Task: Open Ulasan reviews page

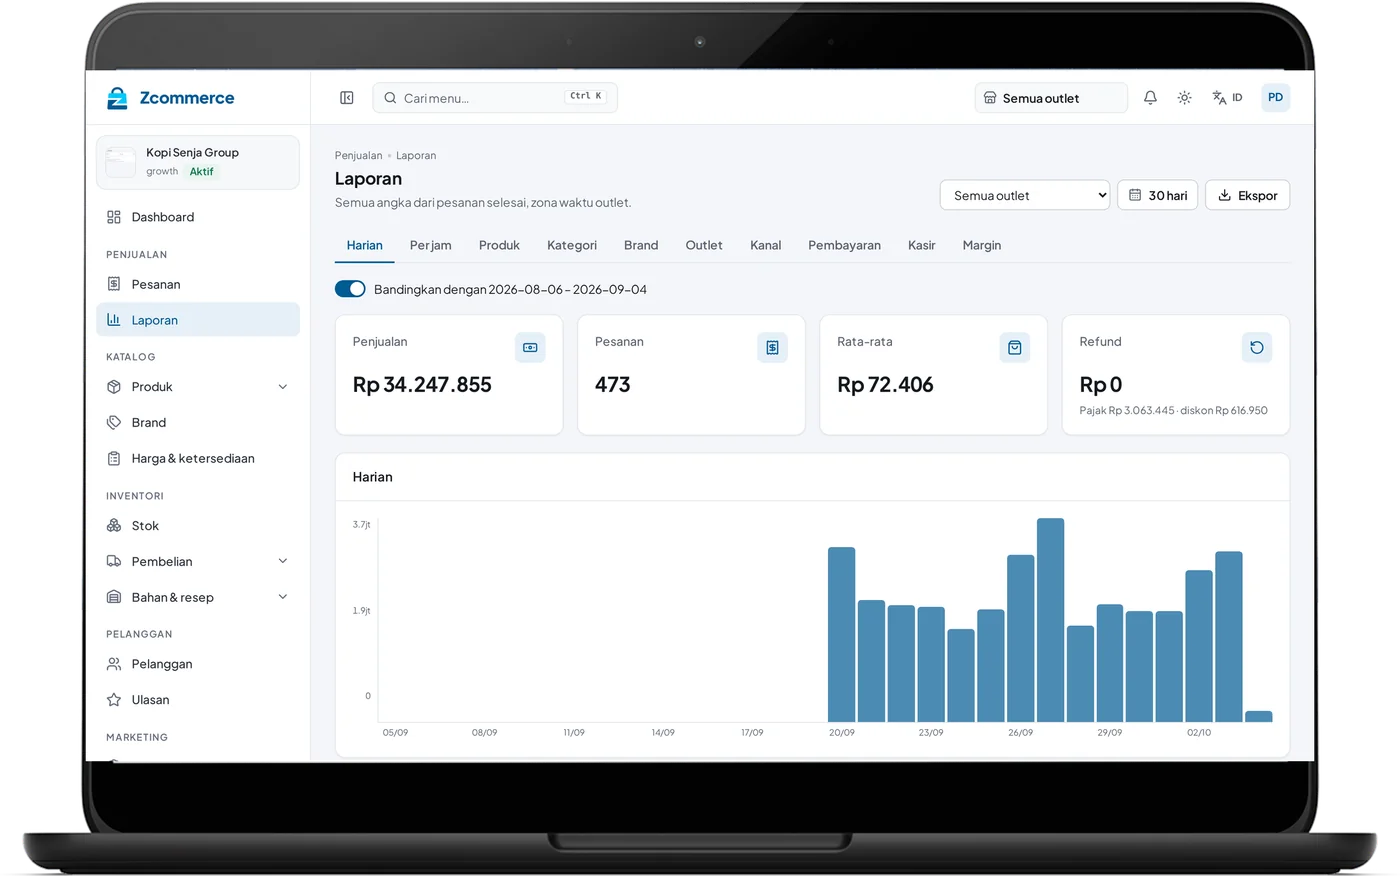Action: pos(198,700)
